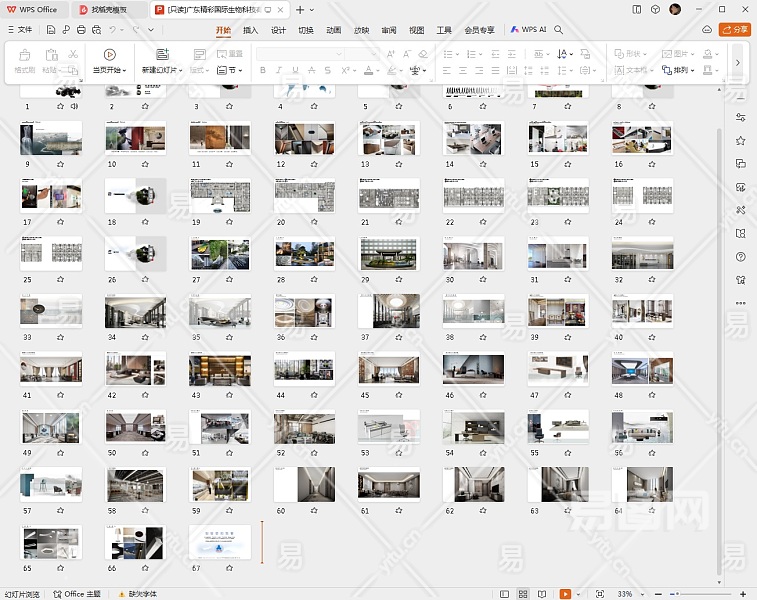
Task: Start slideshow from status bar play button
Action: point(565,594)
